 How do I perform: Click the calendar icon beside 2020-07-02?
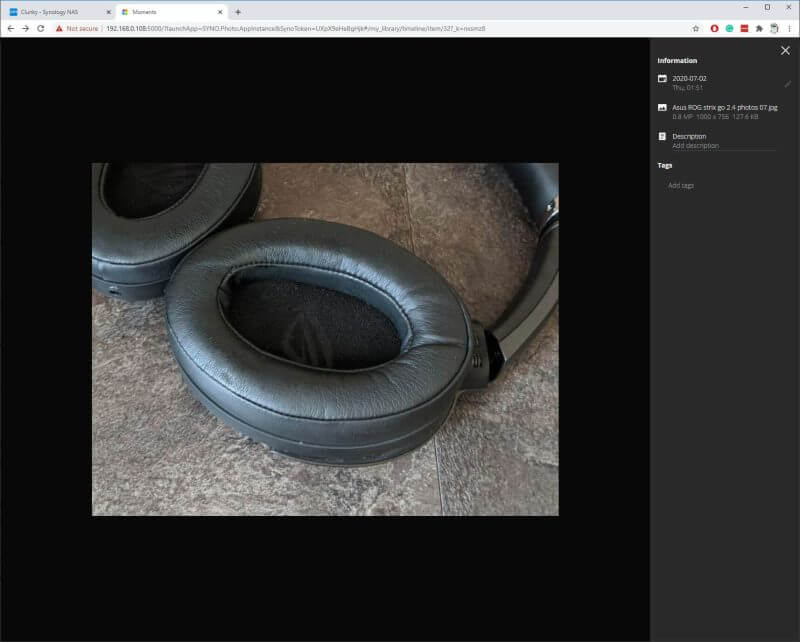pos(662,79)
